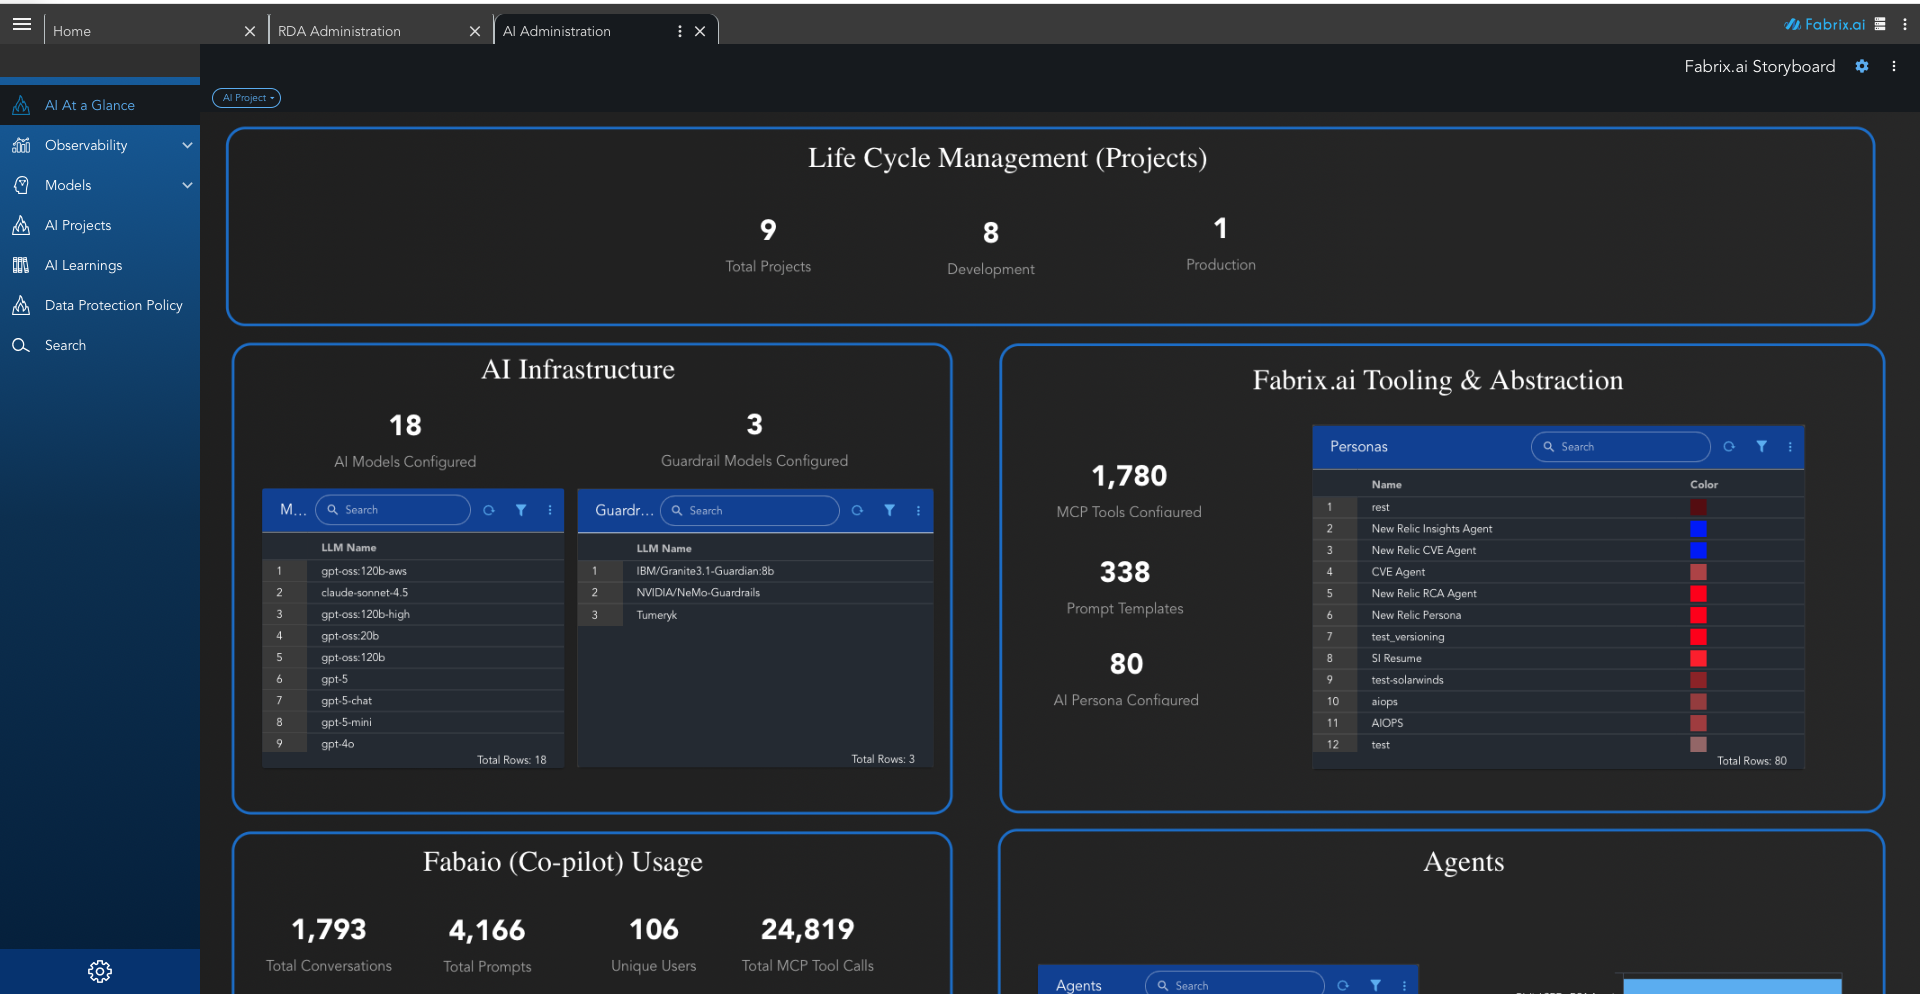Select AI At a Glance in the sidebar
Image resolution: width=1920 pixels, height=994 pixels.
coord(89,104)
